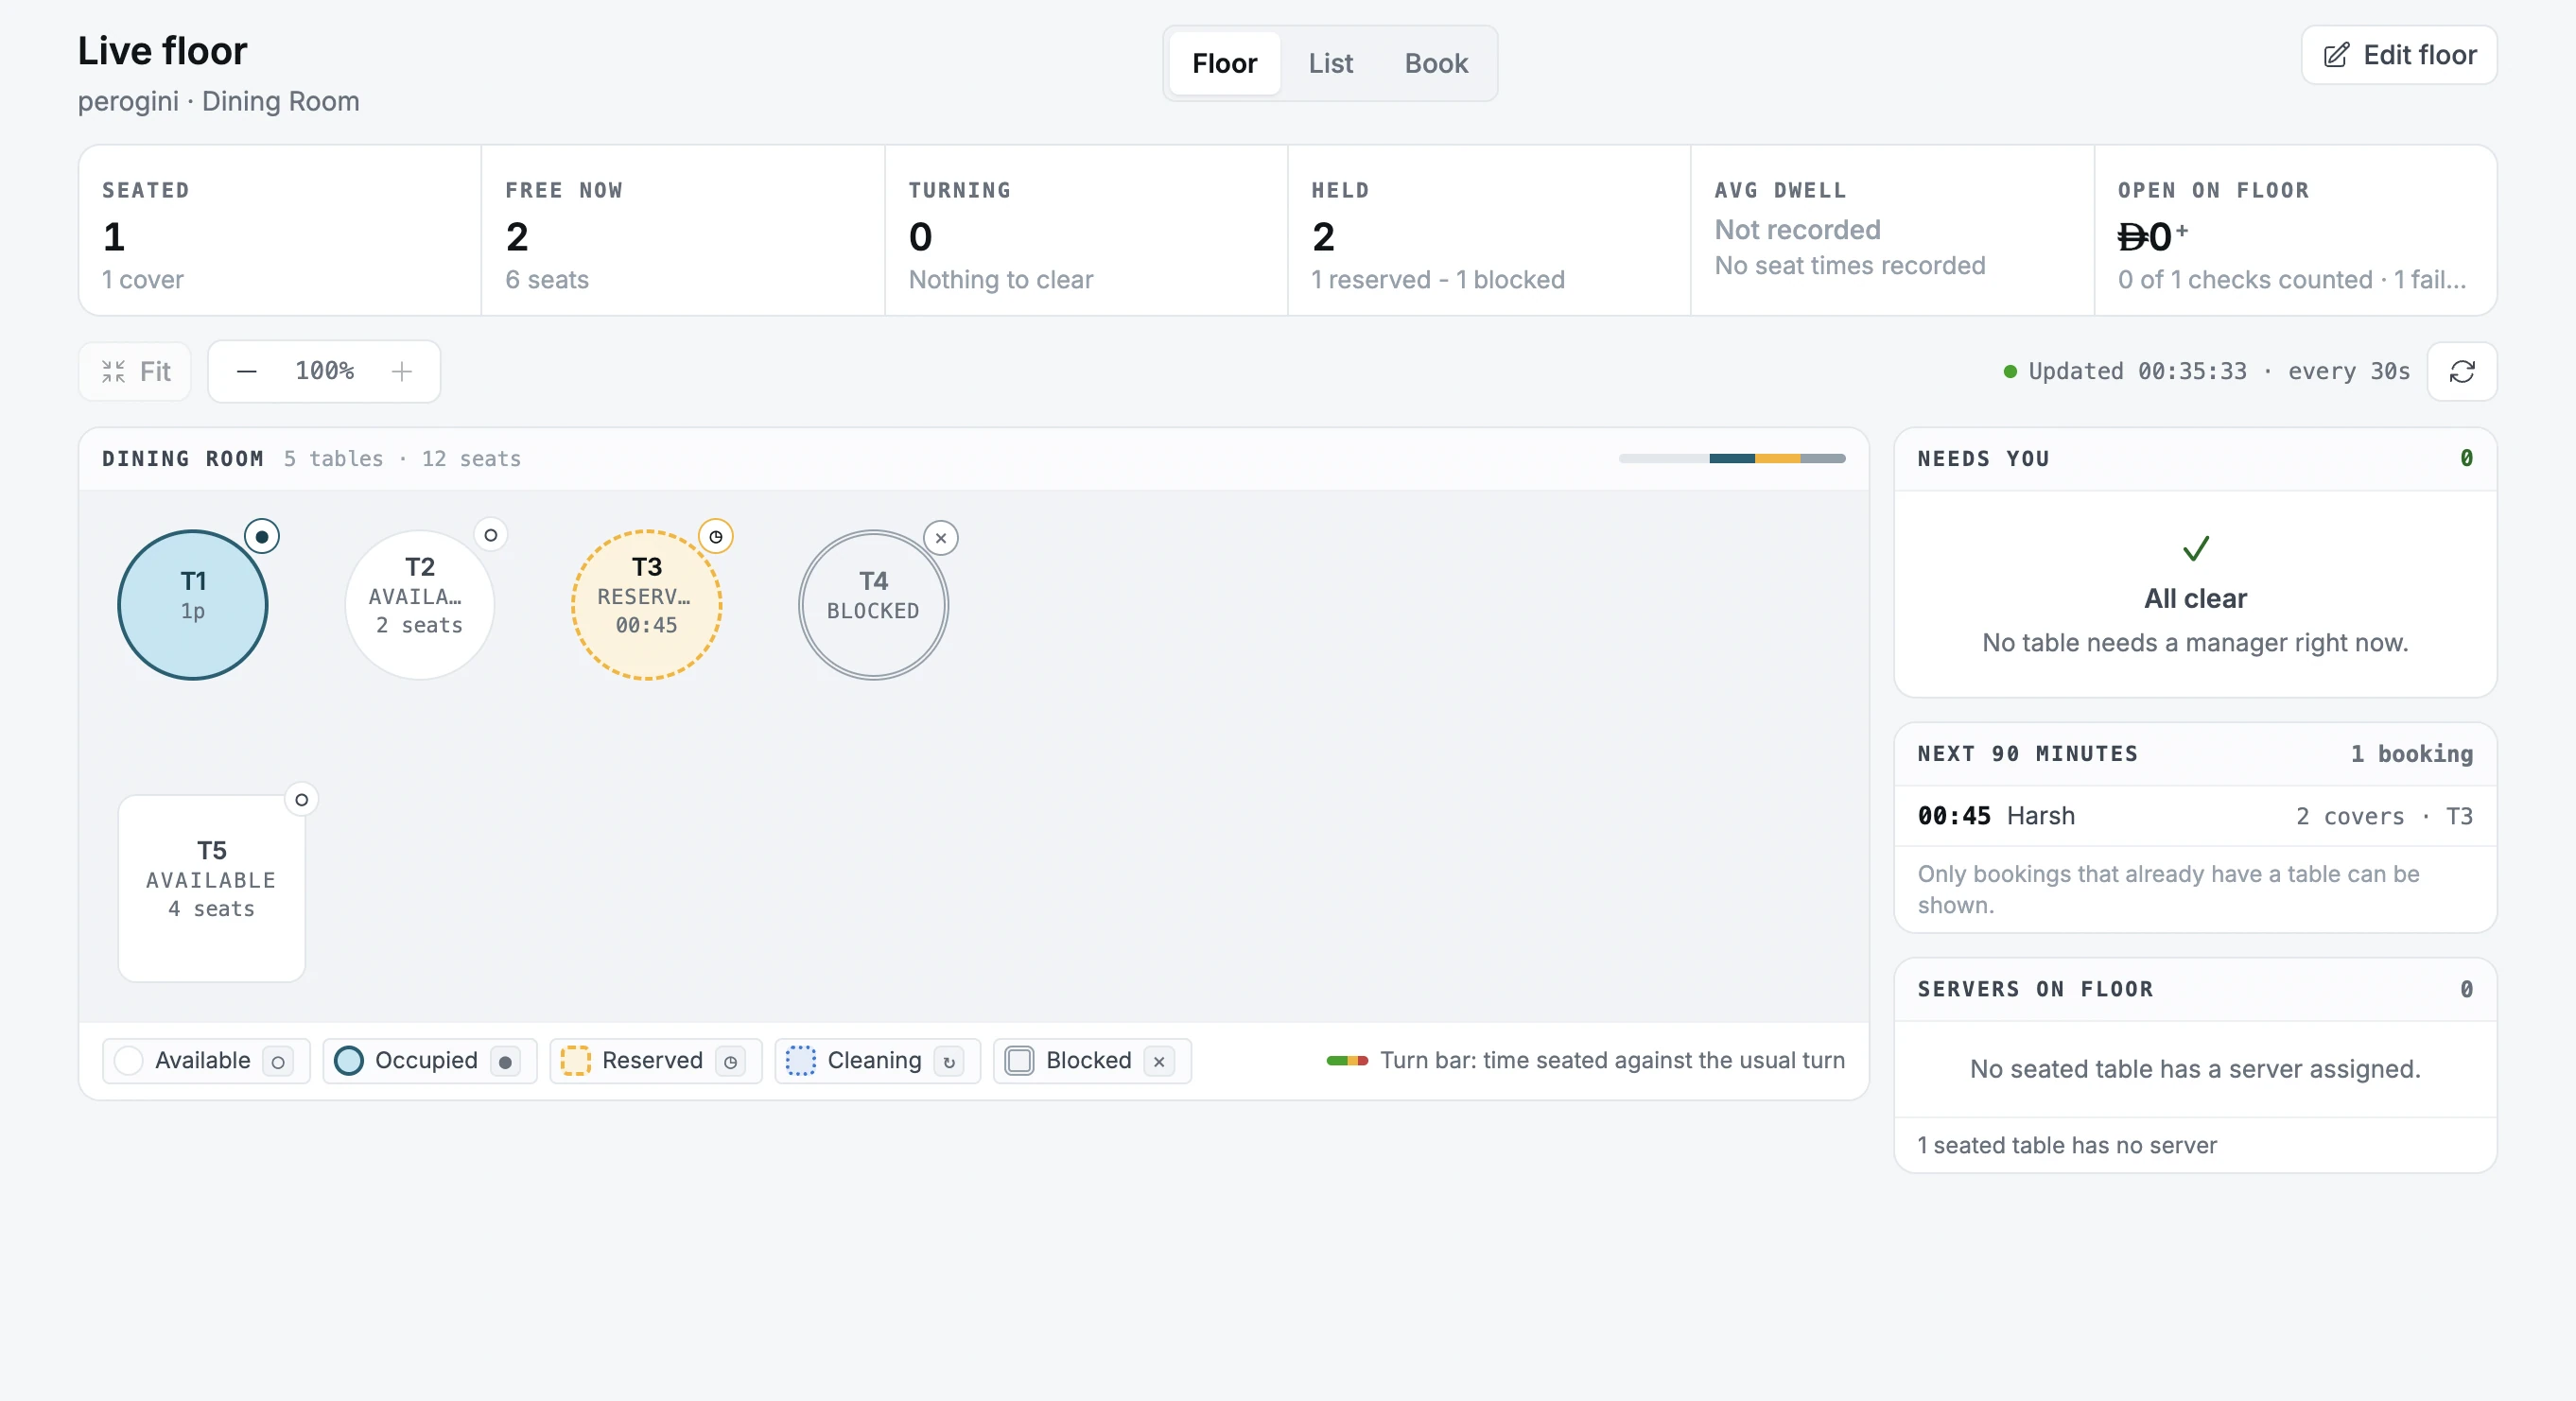2576x1401 pixels.
Task: Open Harsh's 00:45 booking row
Action: click(x=2195, y=816)
